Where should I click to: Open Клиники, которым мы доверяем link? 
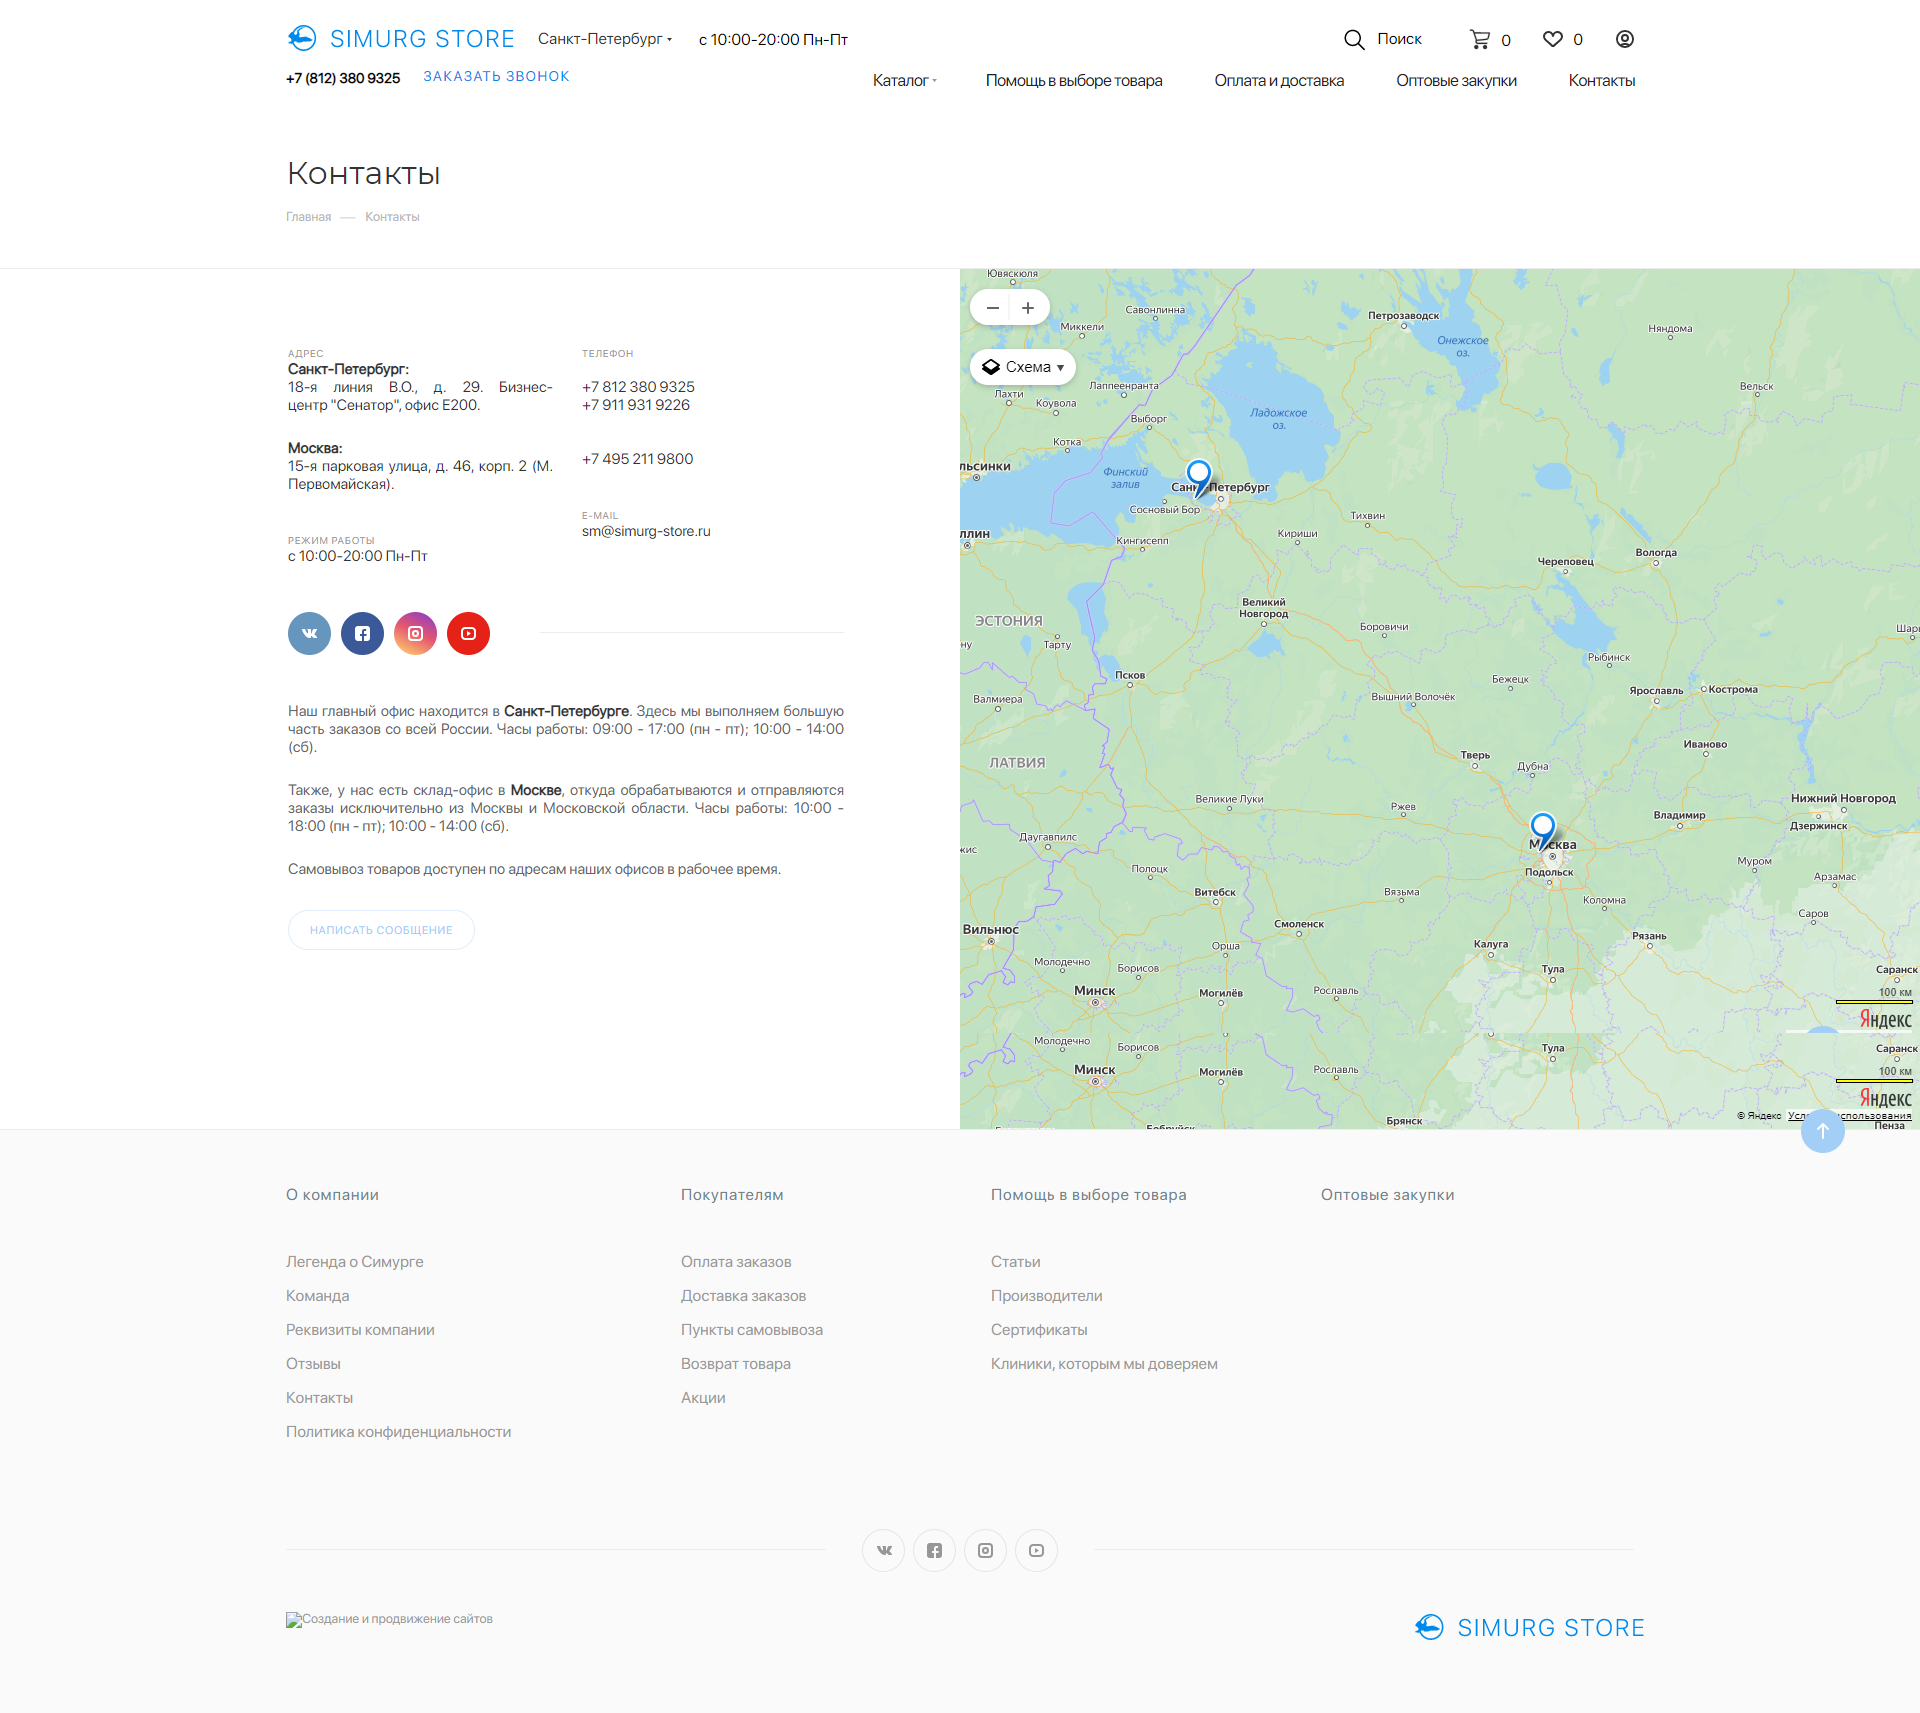(x=1104, y=1364)
